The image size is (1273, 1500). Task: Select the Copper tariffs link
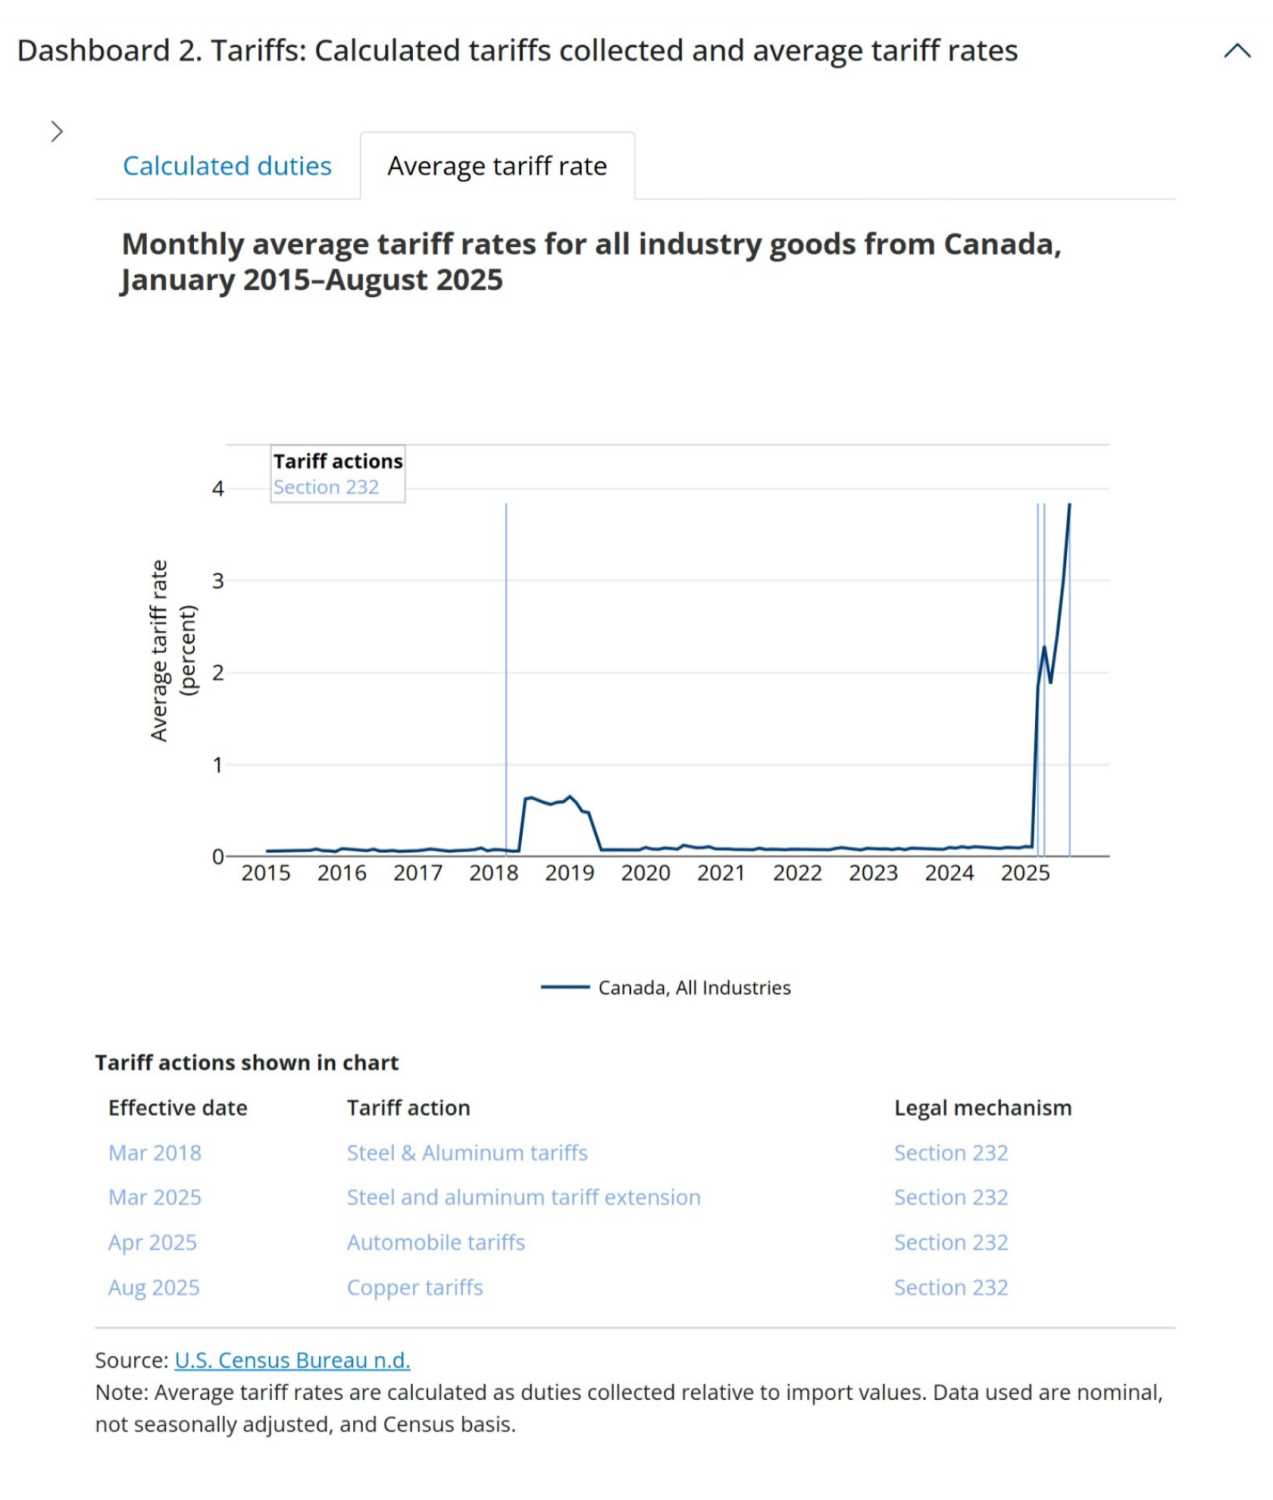coord(415,1287)
